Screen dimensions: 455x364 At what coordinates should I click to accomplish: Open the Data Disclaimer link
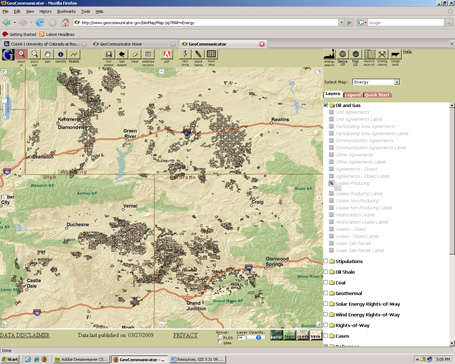pos(25,335)
